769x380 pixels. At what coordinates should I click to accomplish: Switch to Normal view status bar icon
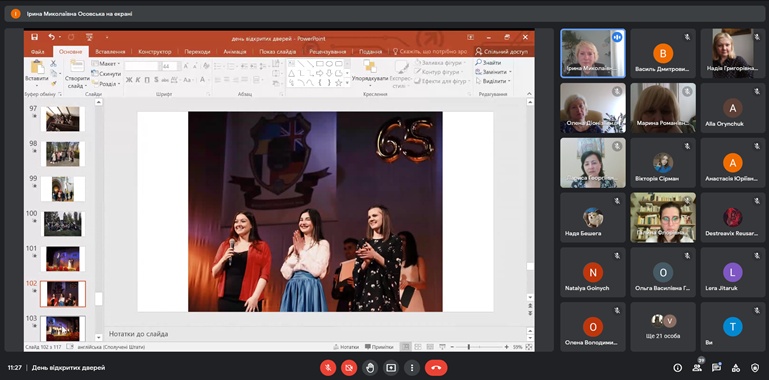[406, 347]
